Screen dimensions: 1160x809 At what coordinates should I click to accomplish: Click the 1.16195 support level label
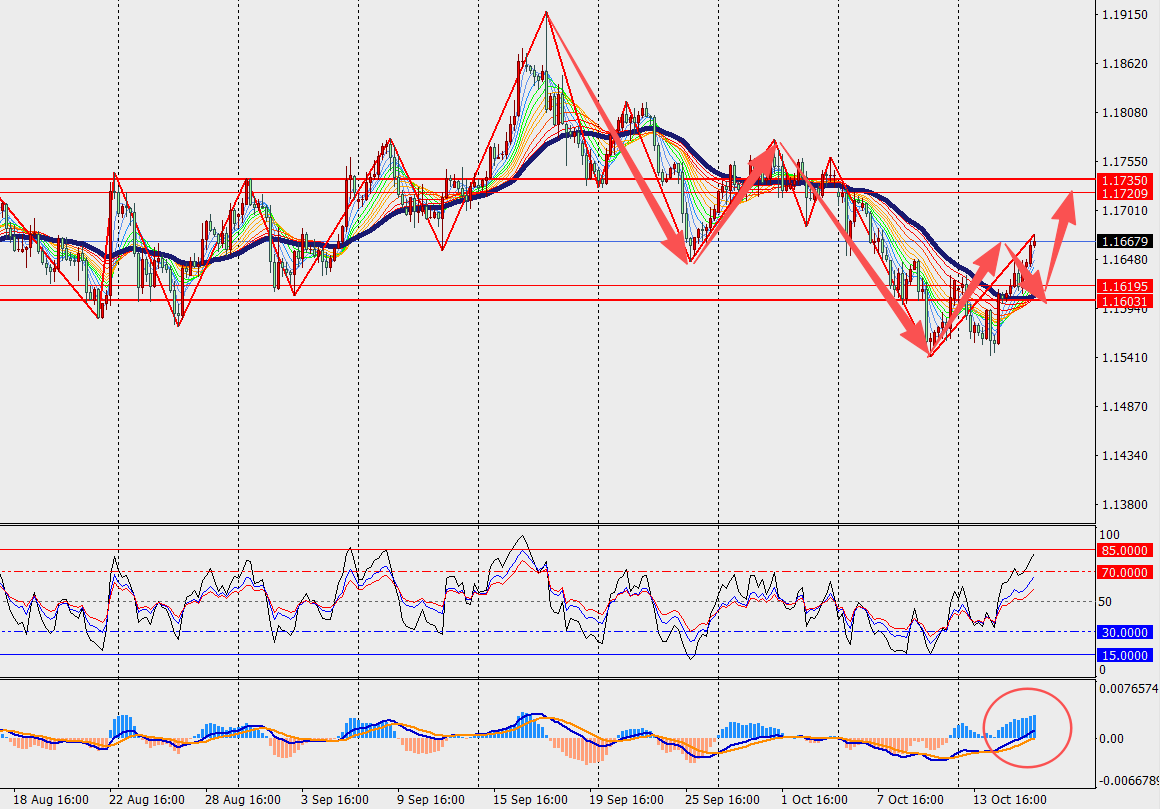click(1124, 286)
